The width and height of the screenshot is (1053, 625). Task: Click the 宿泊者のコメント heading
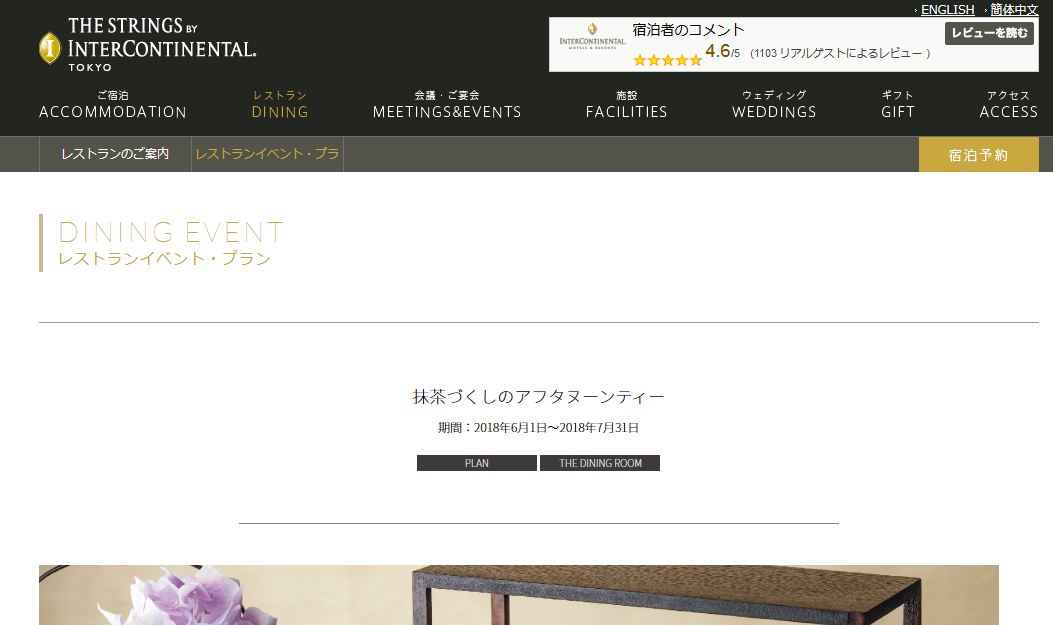tap(688, 30)
